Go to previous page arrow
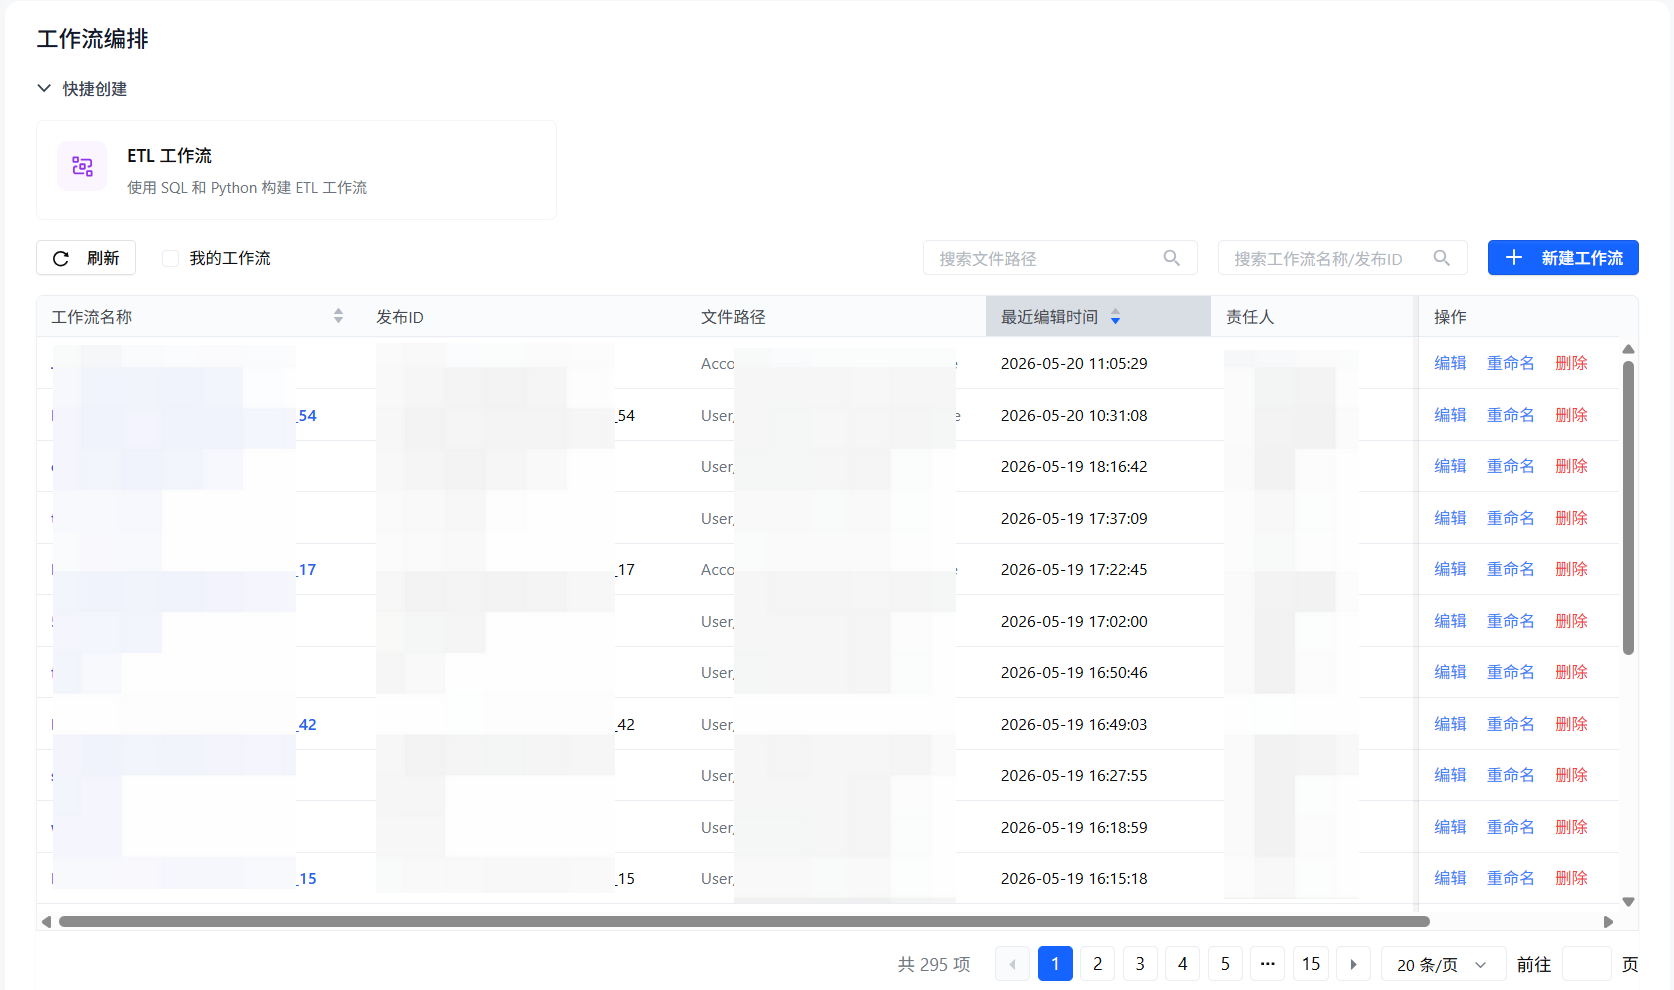The height and width of the screenshot is (990, 1674). pyautogui.click(x=1013, y=964)
